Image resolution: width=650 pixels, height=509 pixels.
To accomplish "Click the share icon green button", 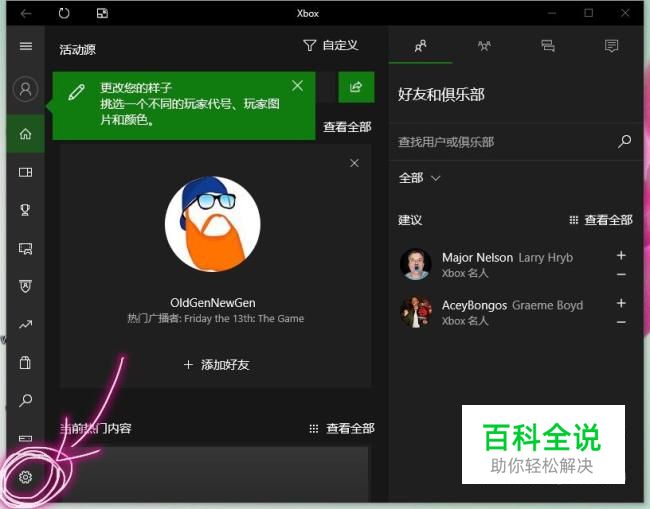I will pyautogui.click(x=356, y=87).
